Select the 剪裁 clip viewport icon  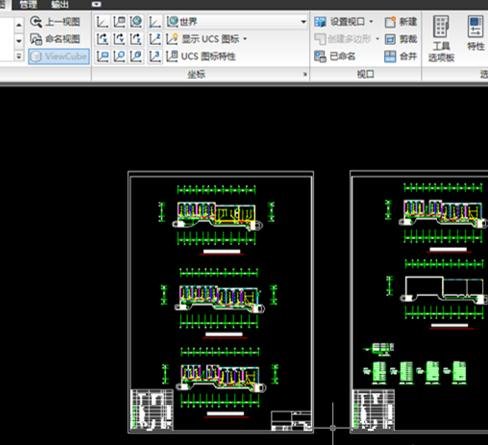point(390,39)
